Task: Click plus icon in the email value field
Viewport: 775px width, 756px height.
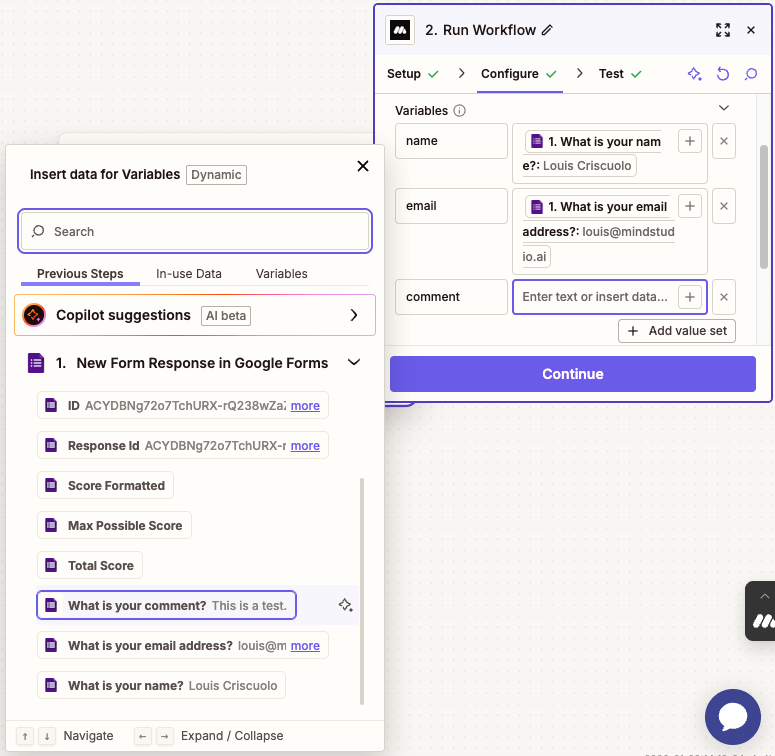Action: (689, 206)
